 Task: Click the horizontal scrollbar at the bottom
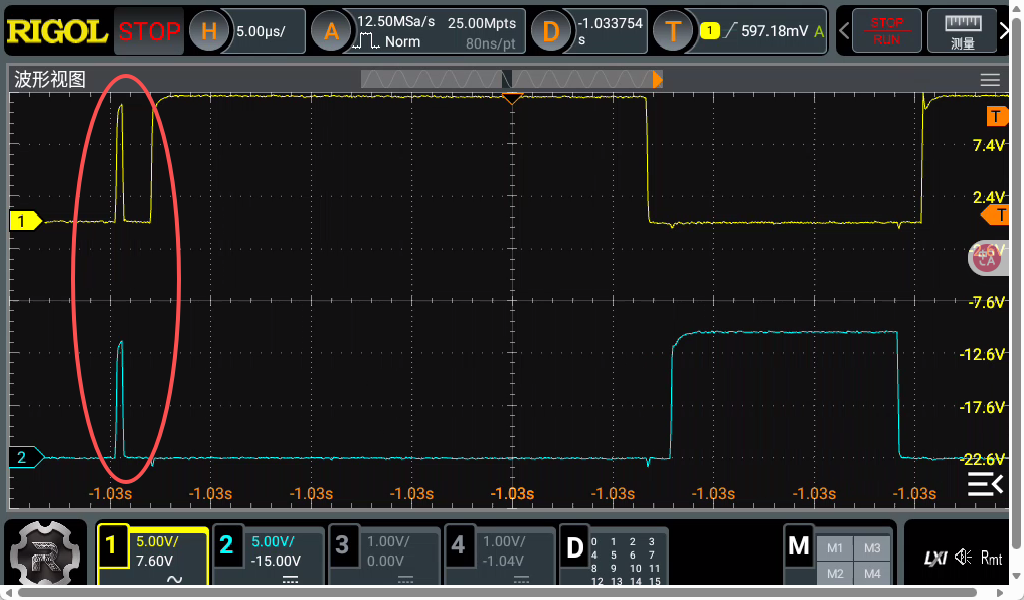[x=512, y=592]
